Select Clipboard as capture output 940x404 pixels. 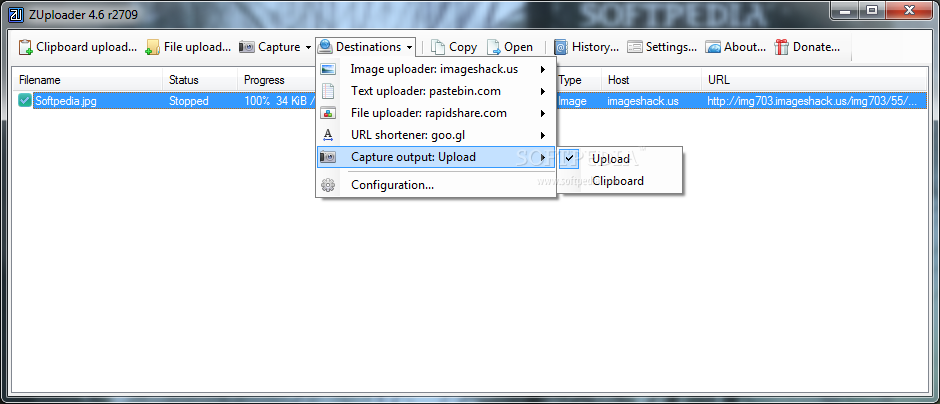619,181
